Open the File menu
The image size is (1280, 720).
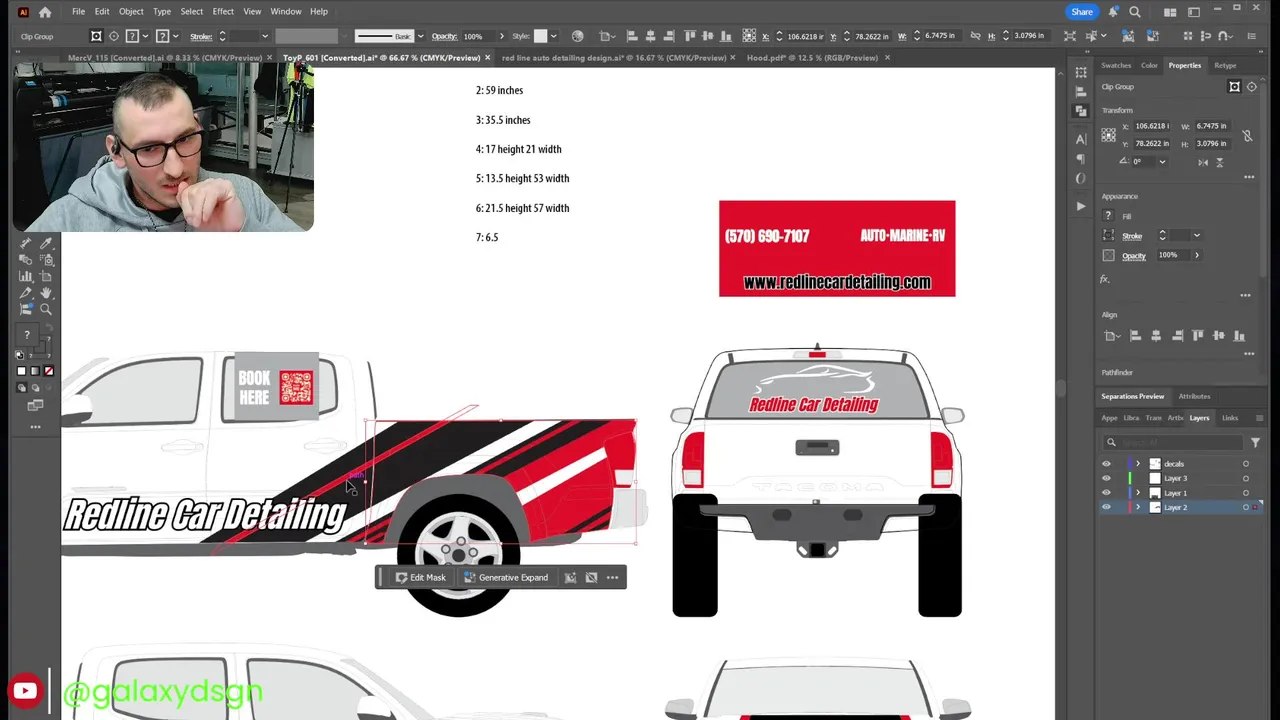78,12
